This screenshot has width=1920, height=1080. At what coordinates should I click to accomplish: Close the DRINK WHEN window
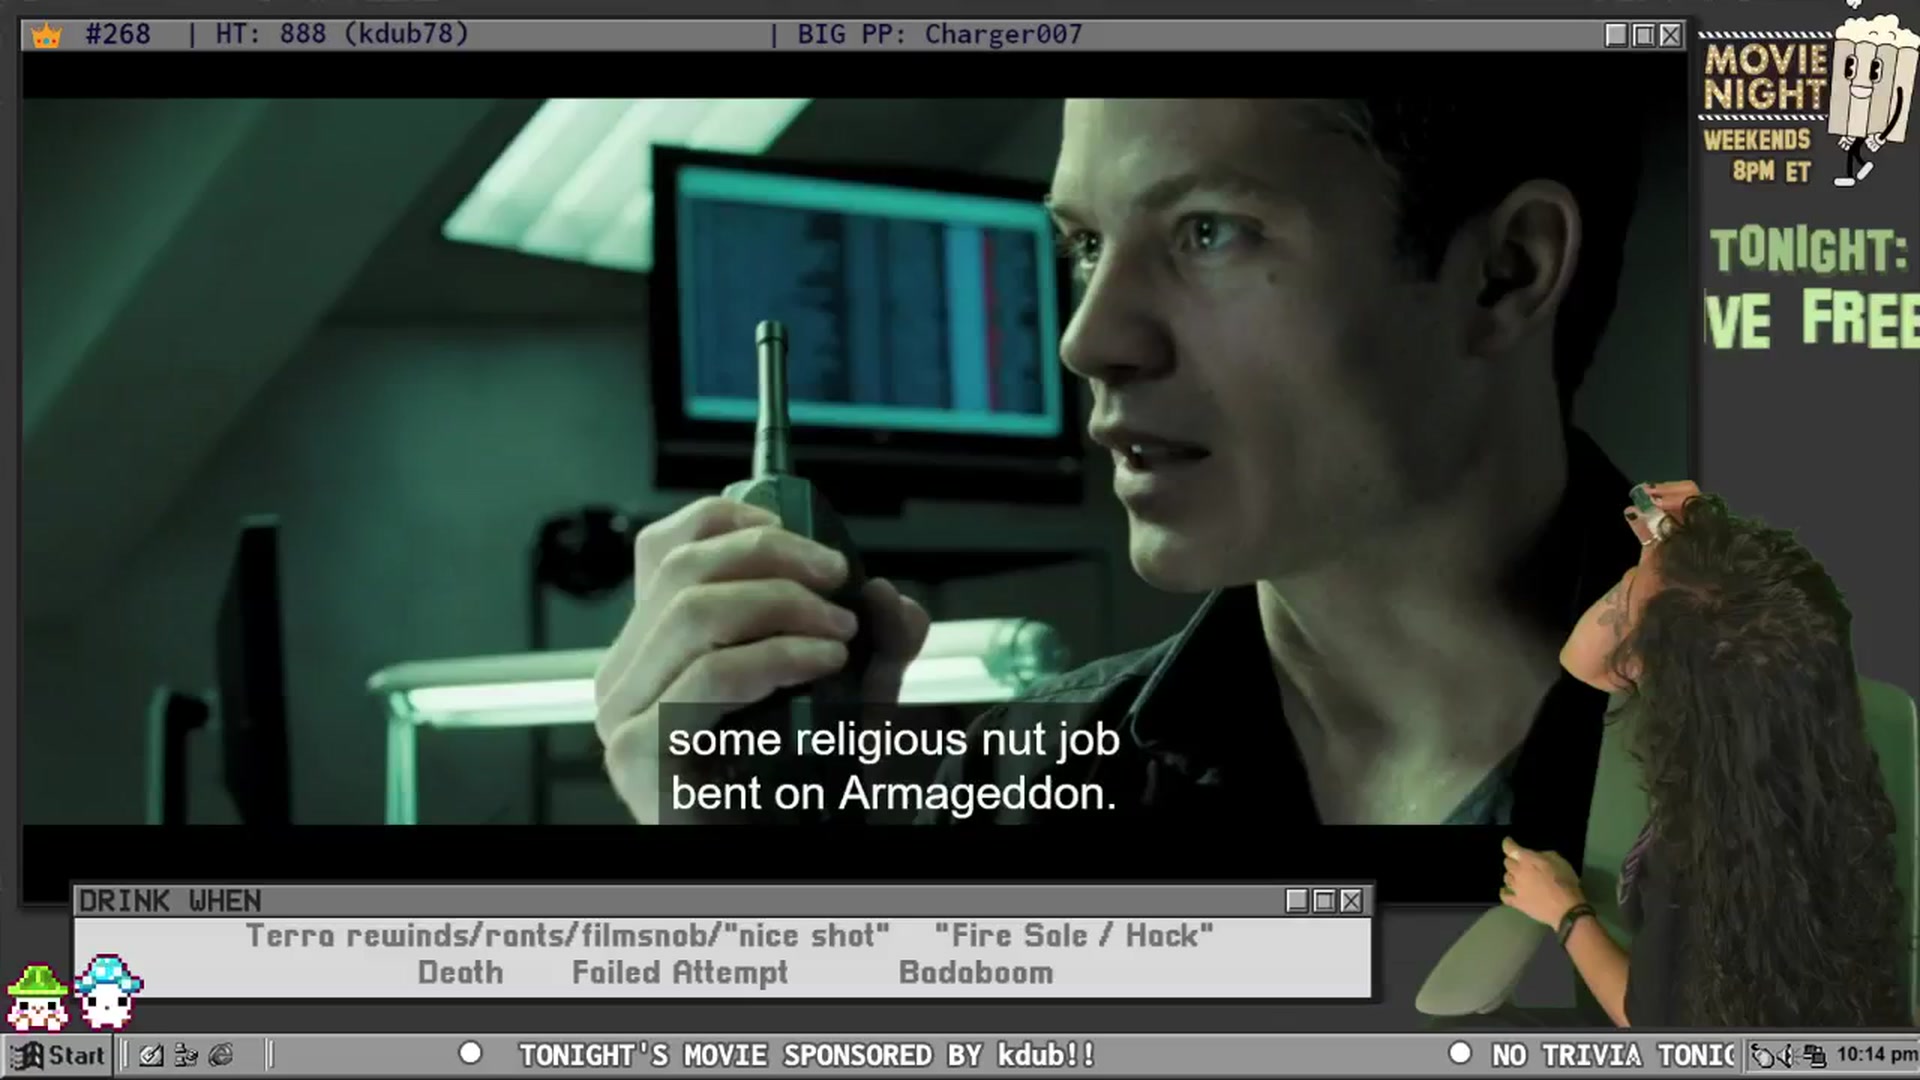click(x=1351, y=901)
